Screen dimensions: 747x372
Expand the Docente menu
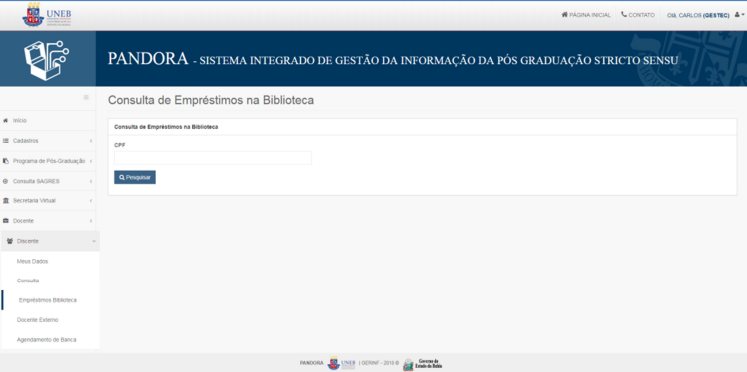coord(48,221)
